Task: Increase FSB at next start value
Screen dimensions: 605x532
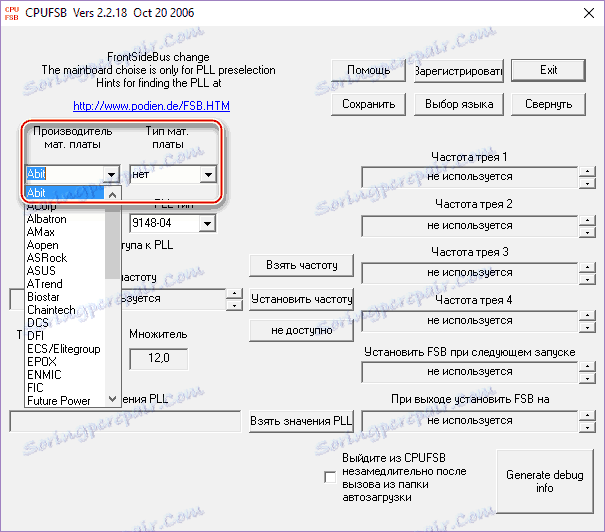Action: point(587,366)
